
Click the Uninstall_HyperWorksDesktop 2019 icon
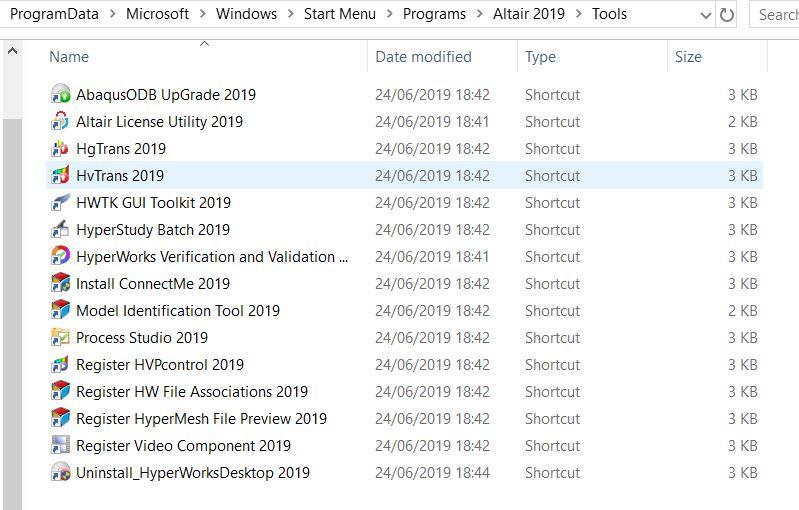coord(60,473)
